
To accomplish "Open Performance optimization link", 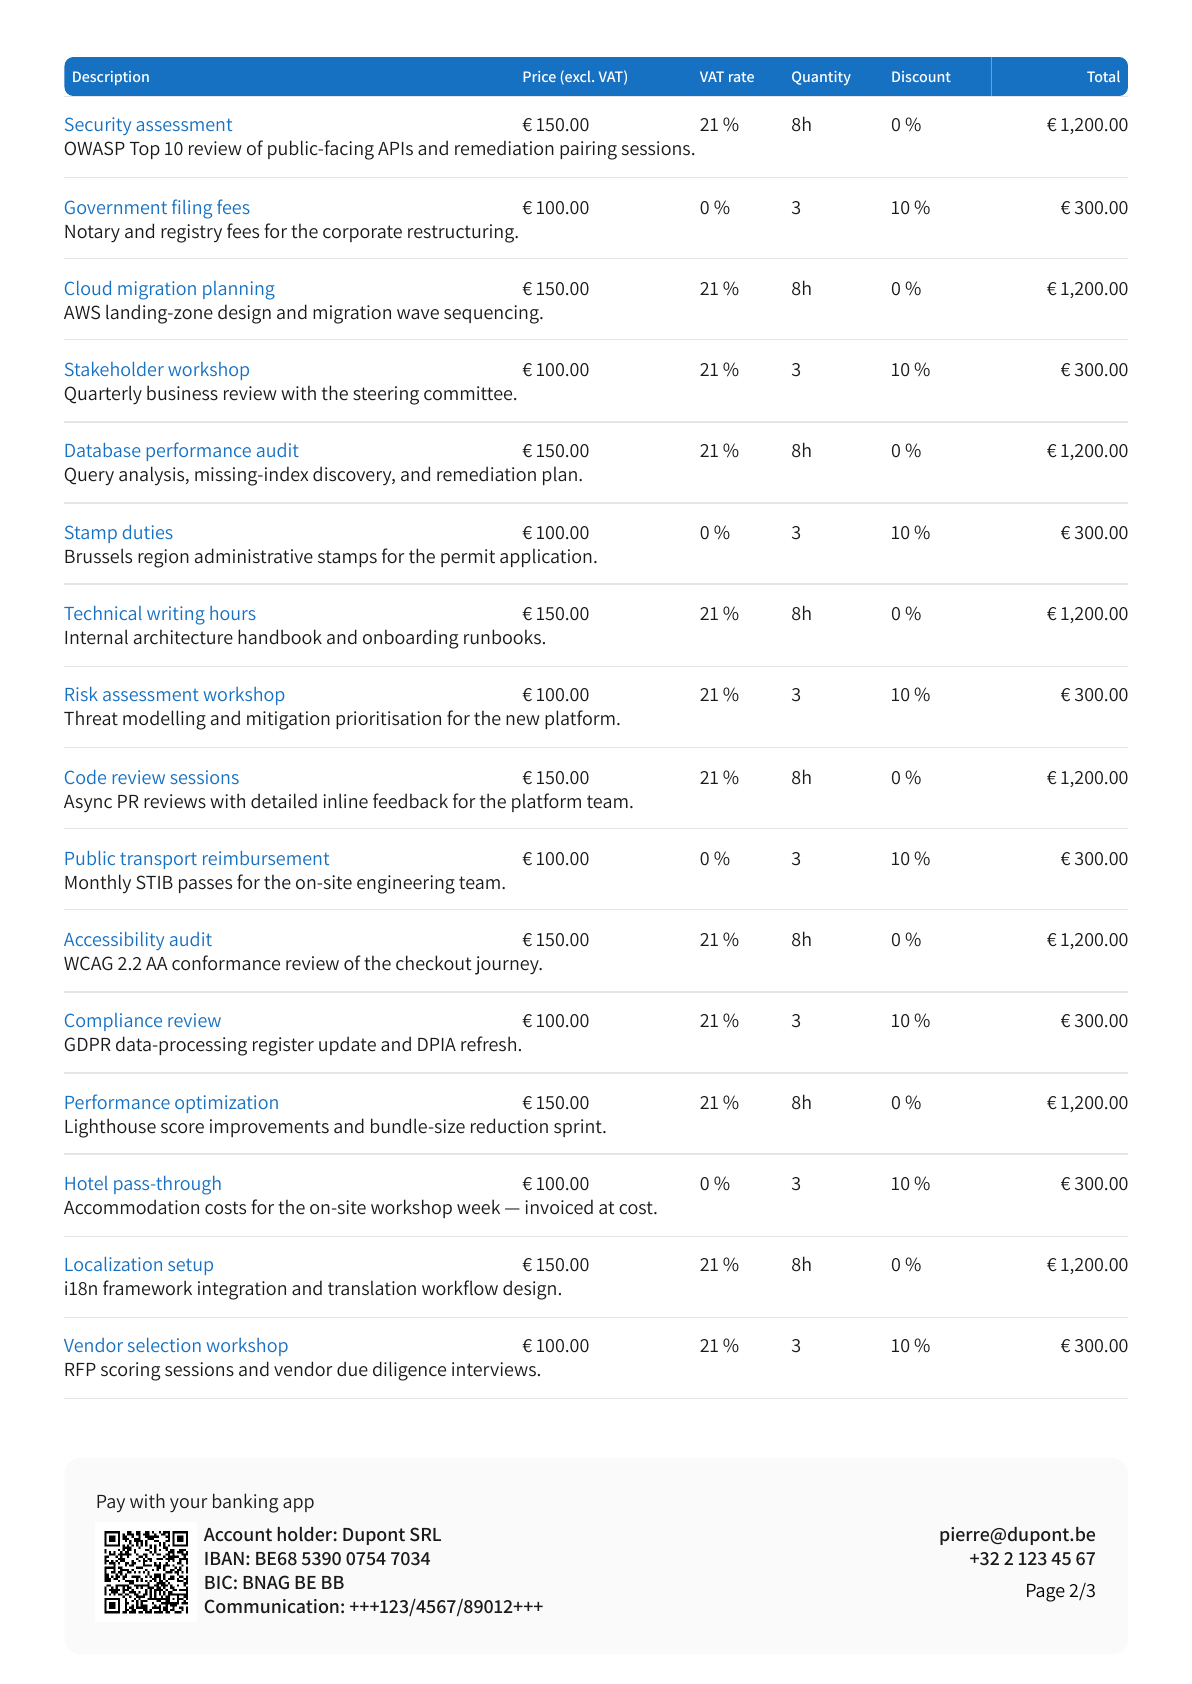I will (x=171, y=1103).
